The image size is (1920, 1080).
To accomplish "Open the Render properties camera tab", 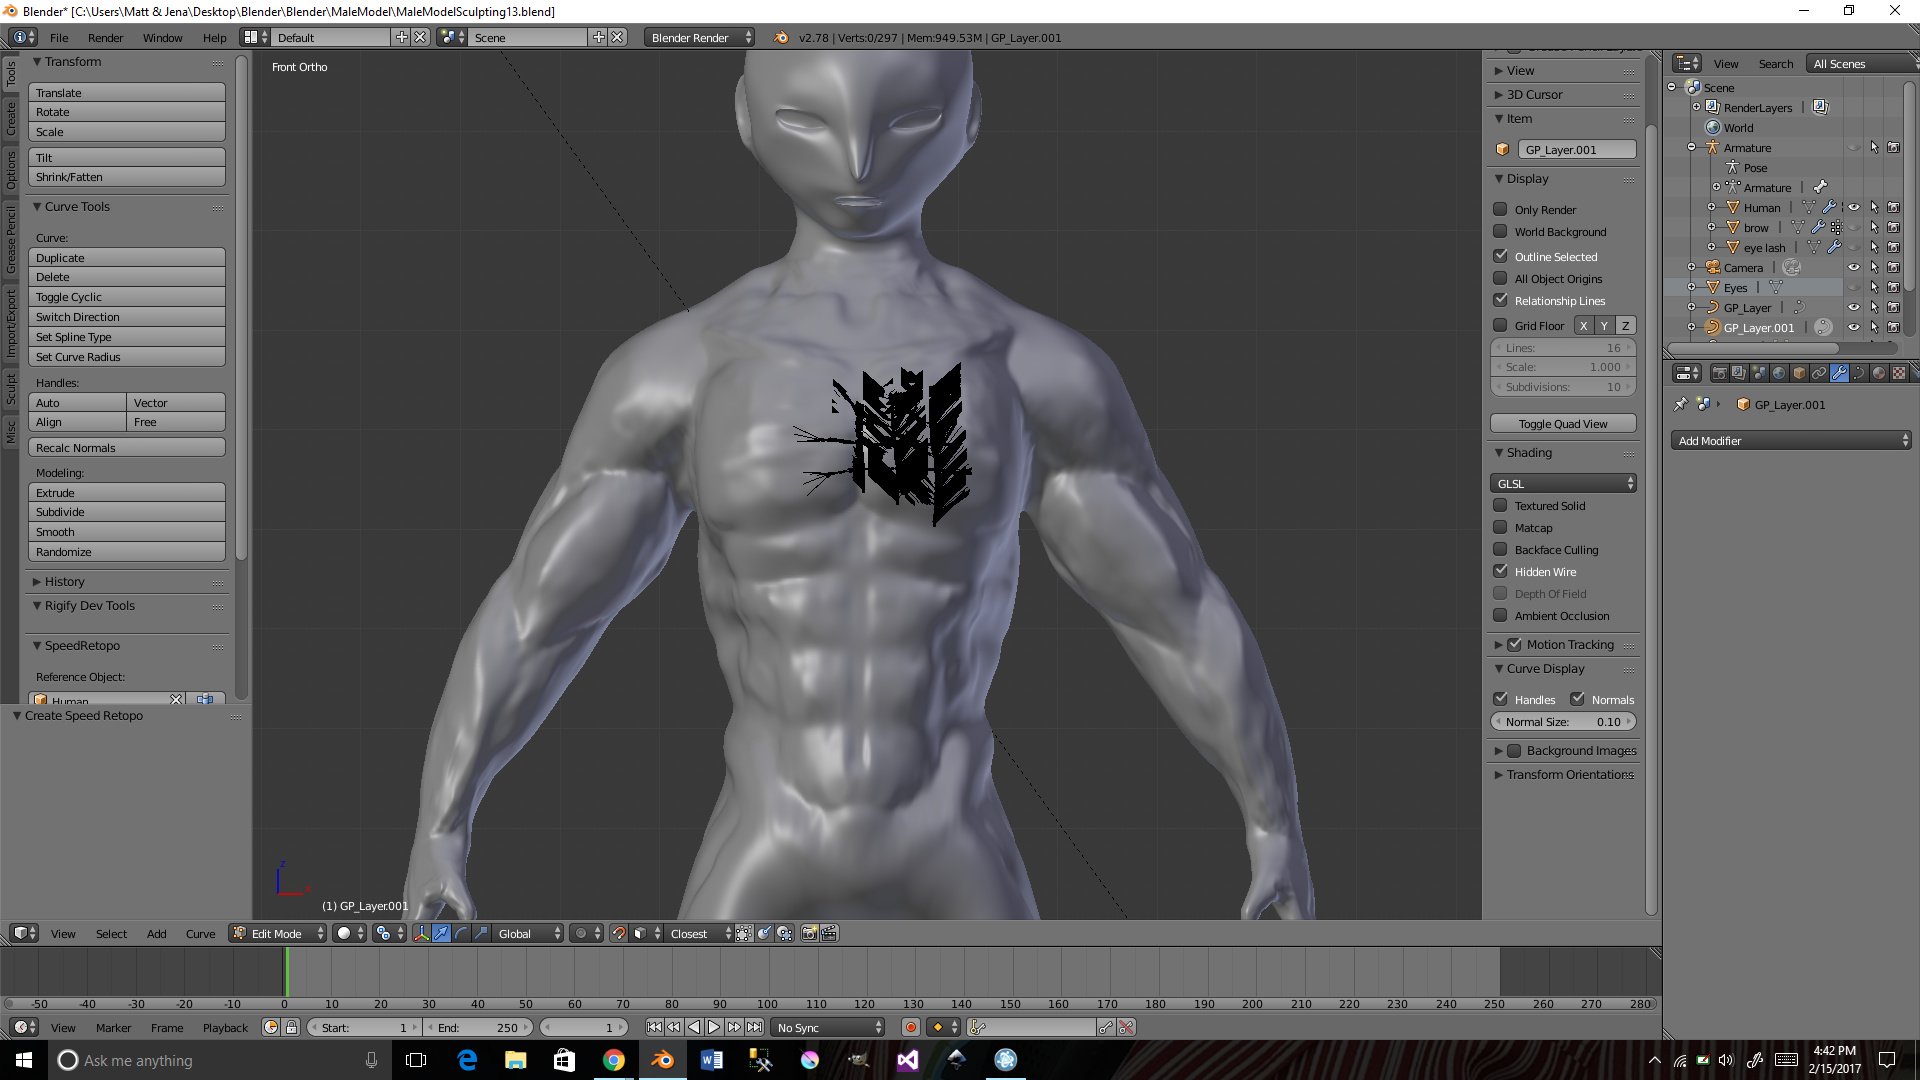I will (1719, 373).
